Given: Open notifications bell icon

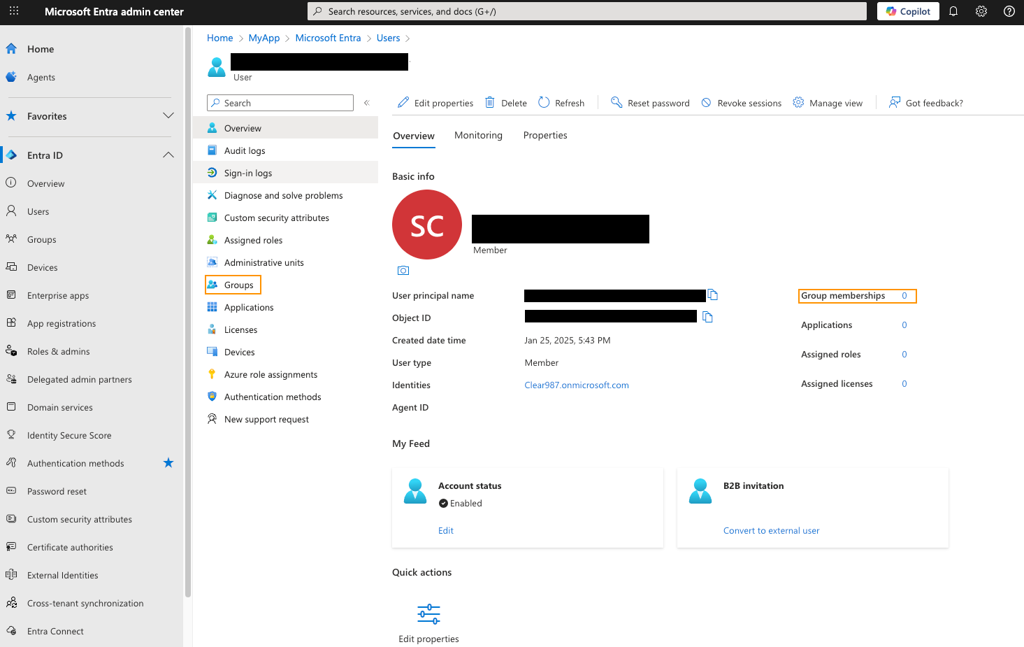Looking at the screenshot, I should 953,11.
